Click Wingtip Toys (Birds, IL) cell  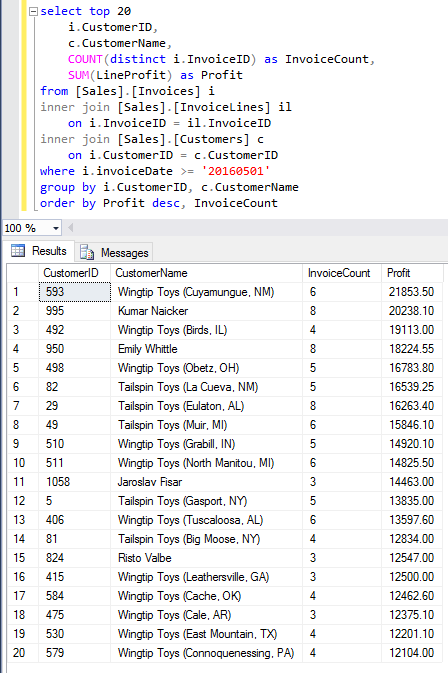207,330
